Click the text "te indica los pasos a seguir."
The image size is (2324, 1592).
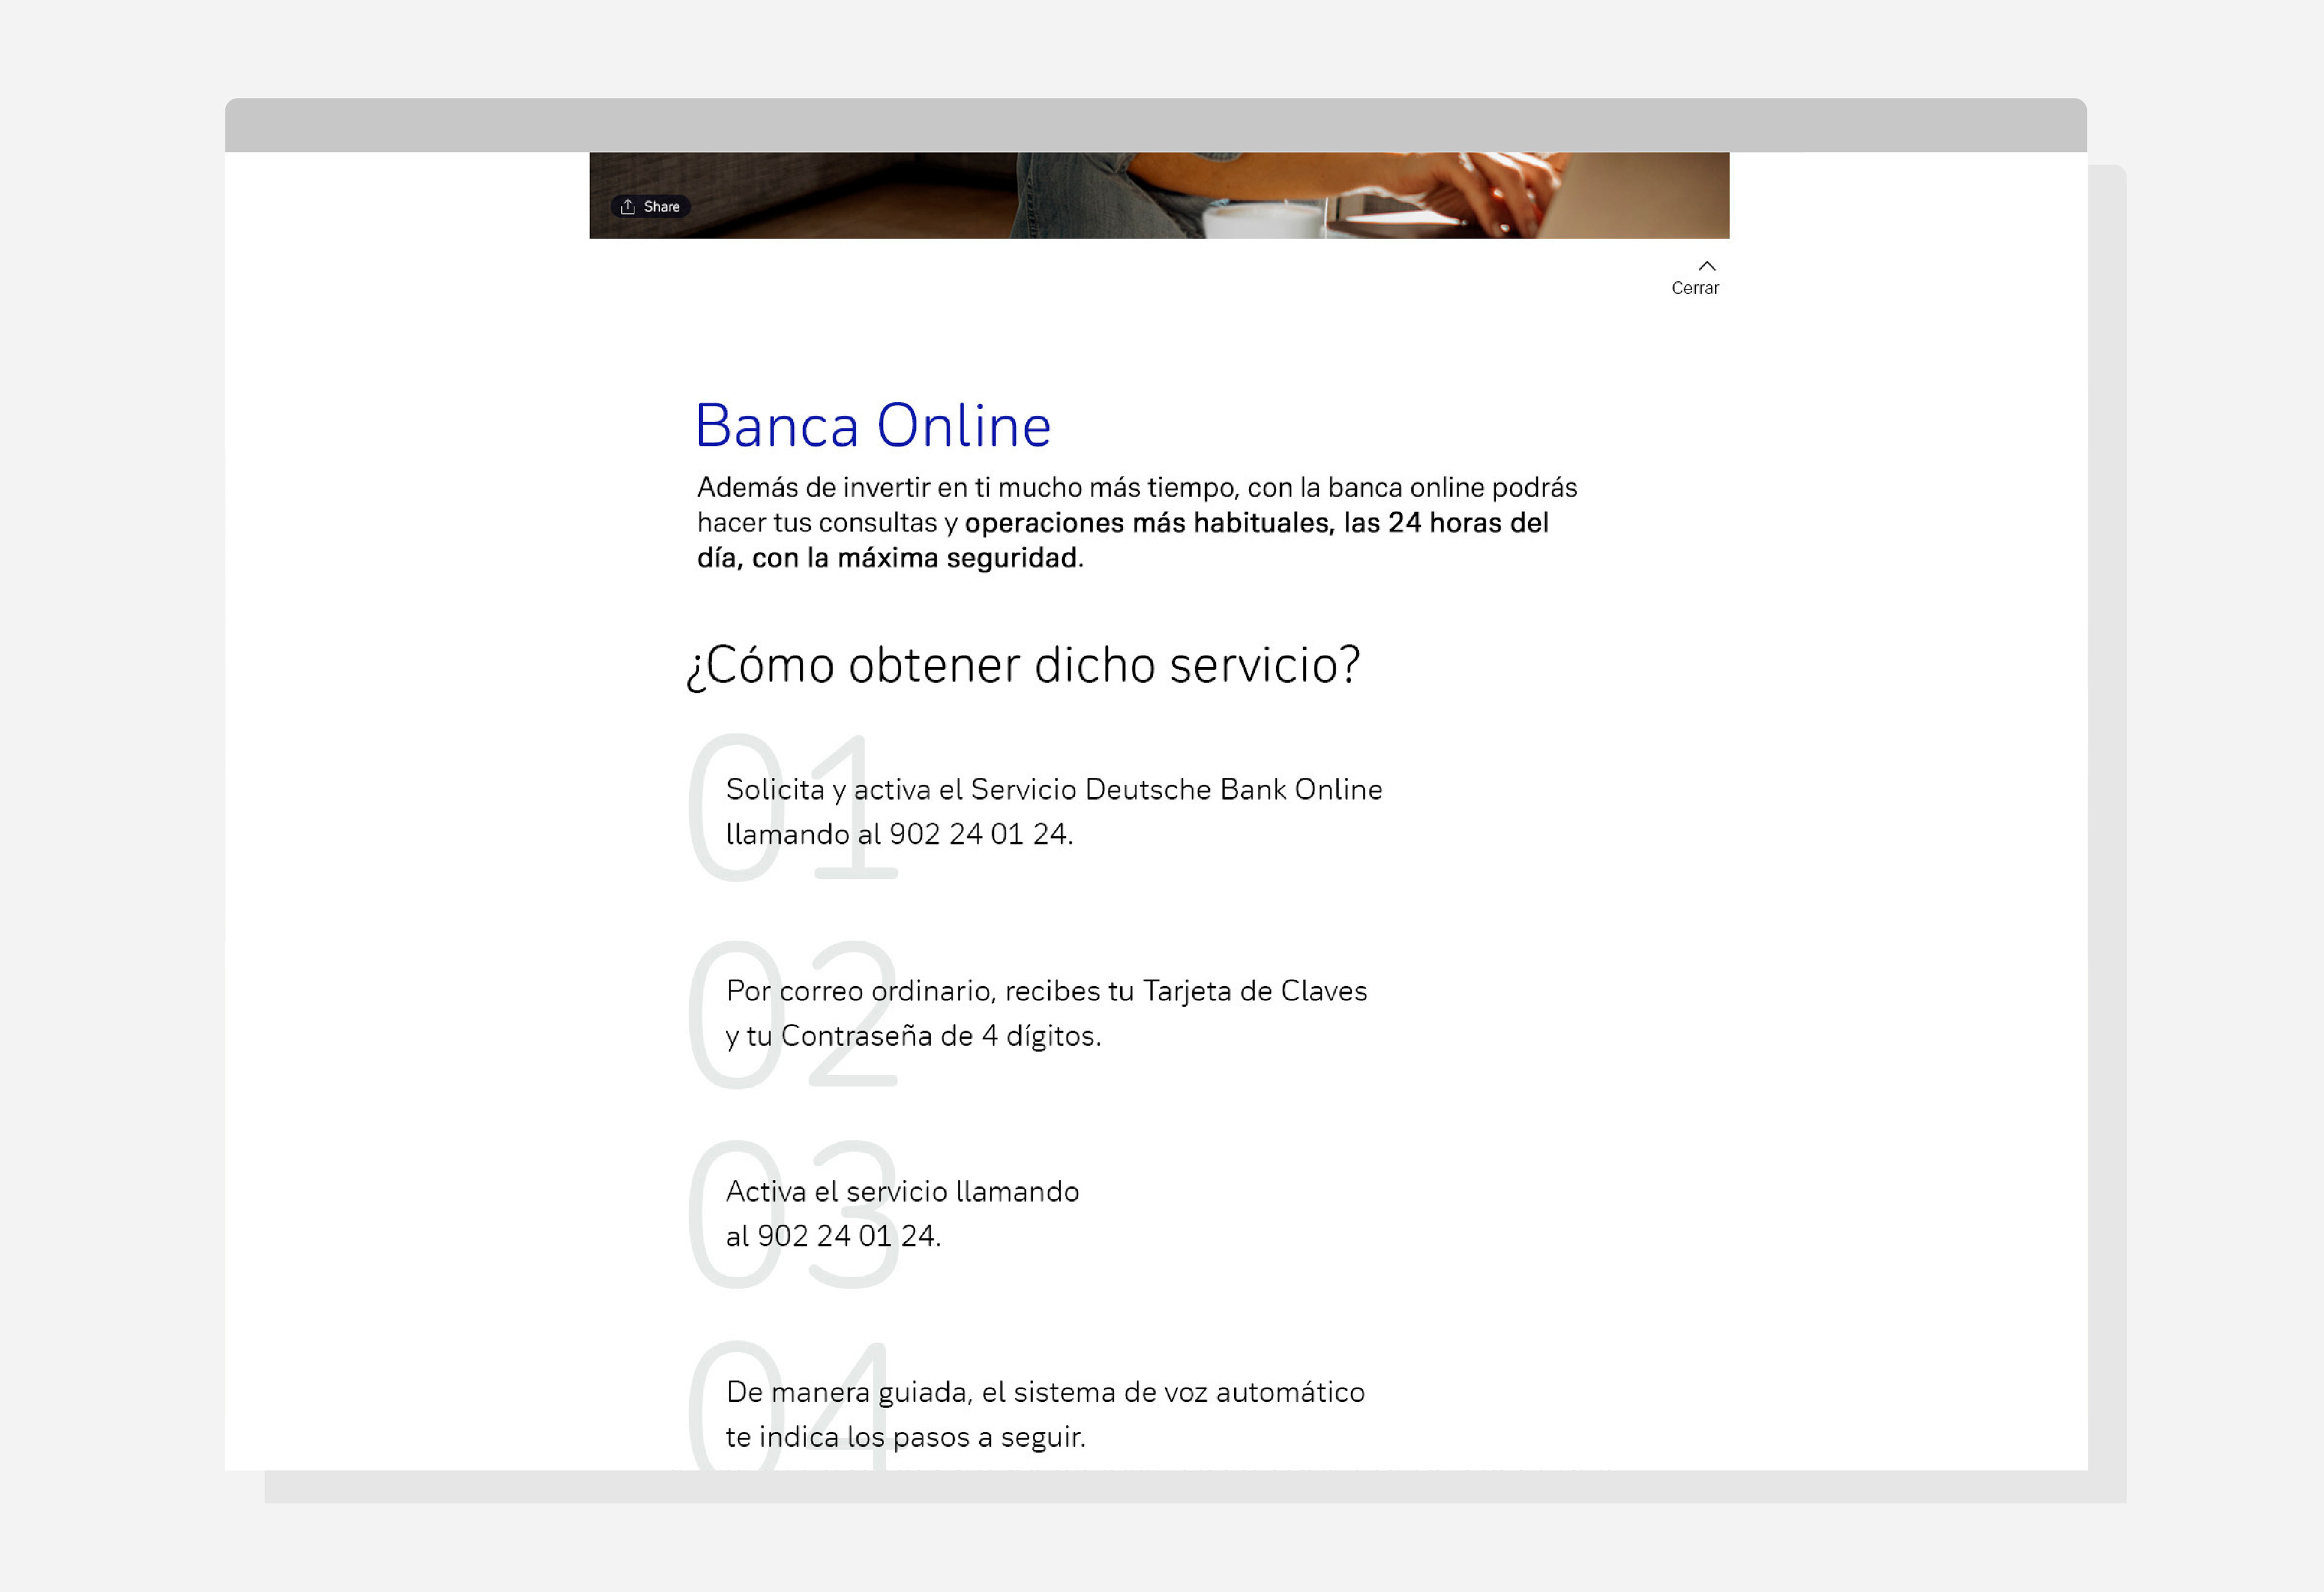click(x=905, y=1438)
